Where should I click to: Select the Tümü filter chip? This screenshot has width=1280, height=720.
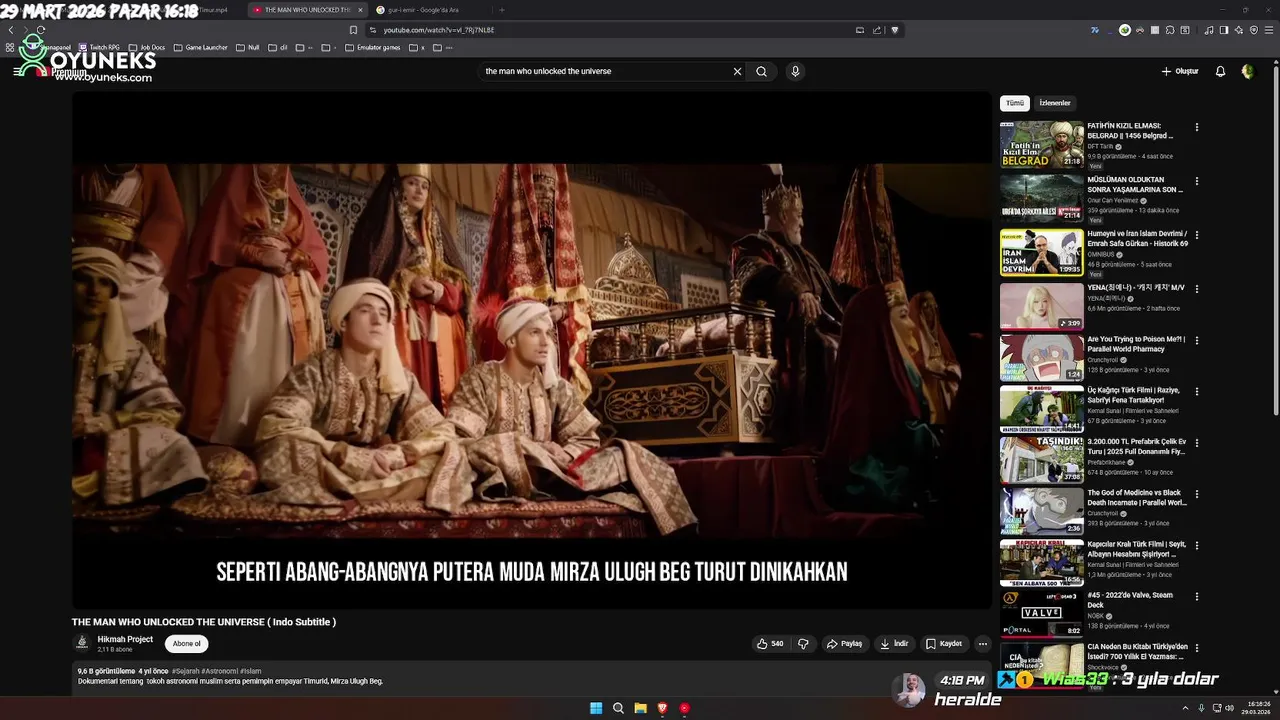pyautogui.click(x=1015, y=103)
